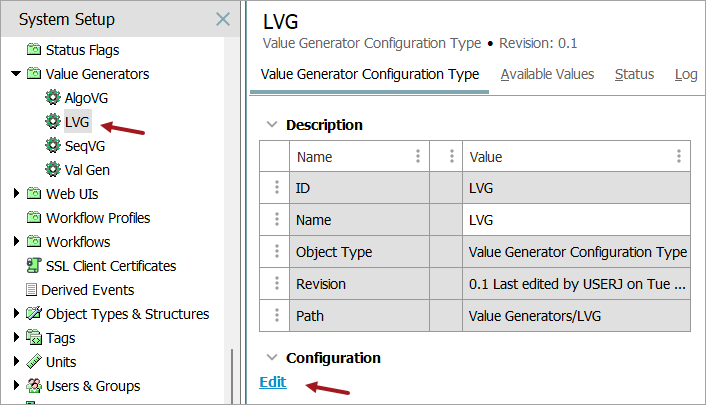Expand the Users & Groups node

coord(16,385)
